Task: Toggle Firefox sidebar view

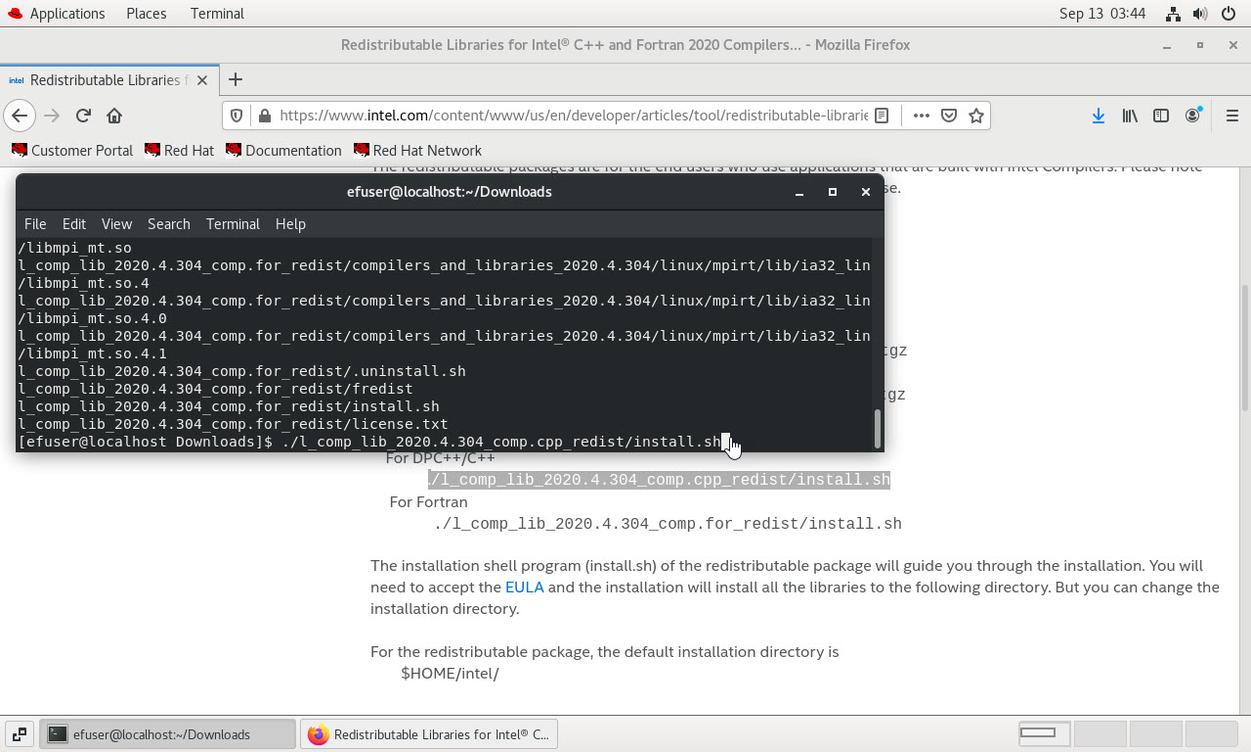Action: point(1161,115)
